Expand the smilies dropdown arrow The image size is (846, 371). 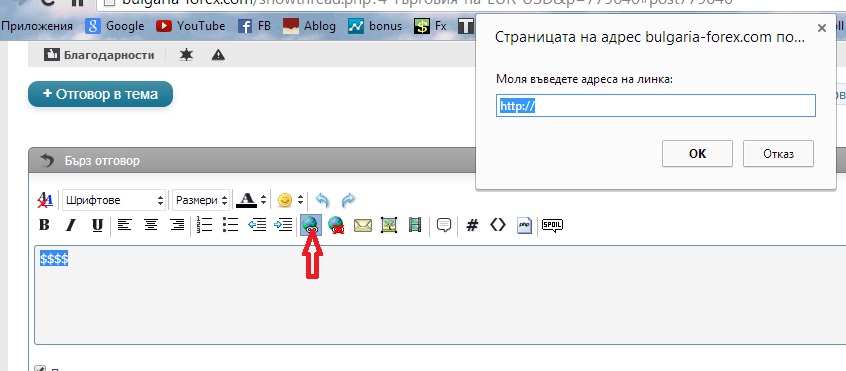point(300,200)
